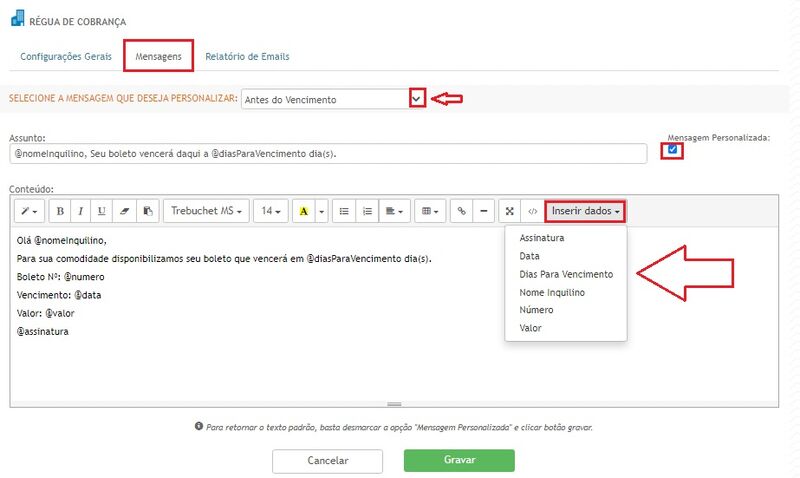Viewport: 800px width, 478px height.
Task: Insert a numbered ordered list
Action: click(367, 211)
